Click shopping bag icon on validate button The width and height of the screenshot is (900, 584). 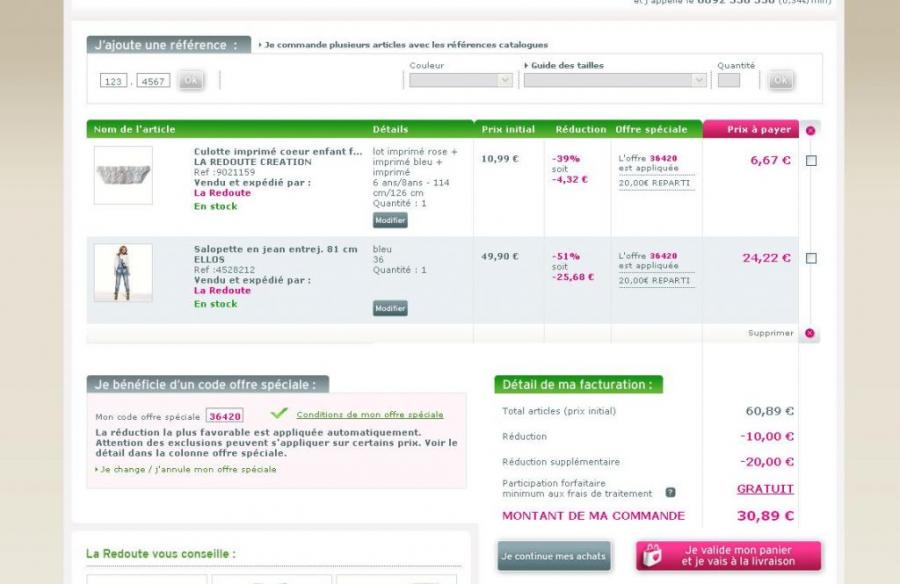[x=653, y=556]
